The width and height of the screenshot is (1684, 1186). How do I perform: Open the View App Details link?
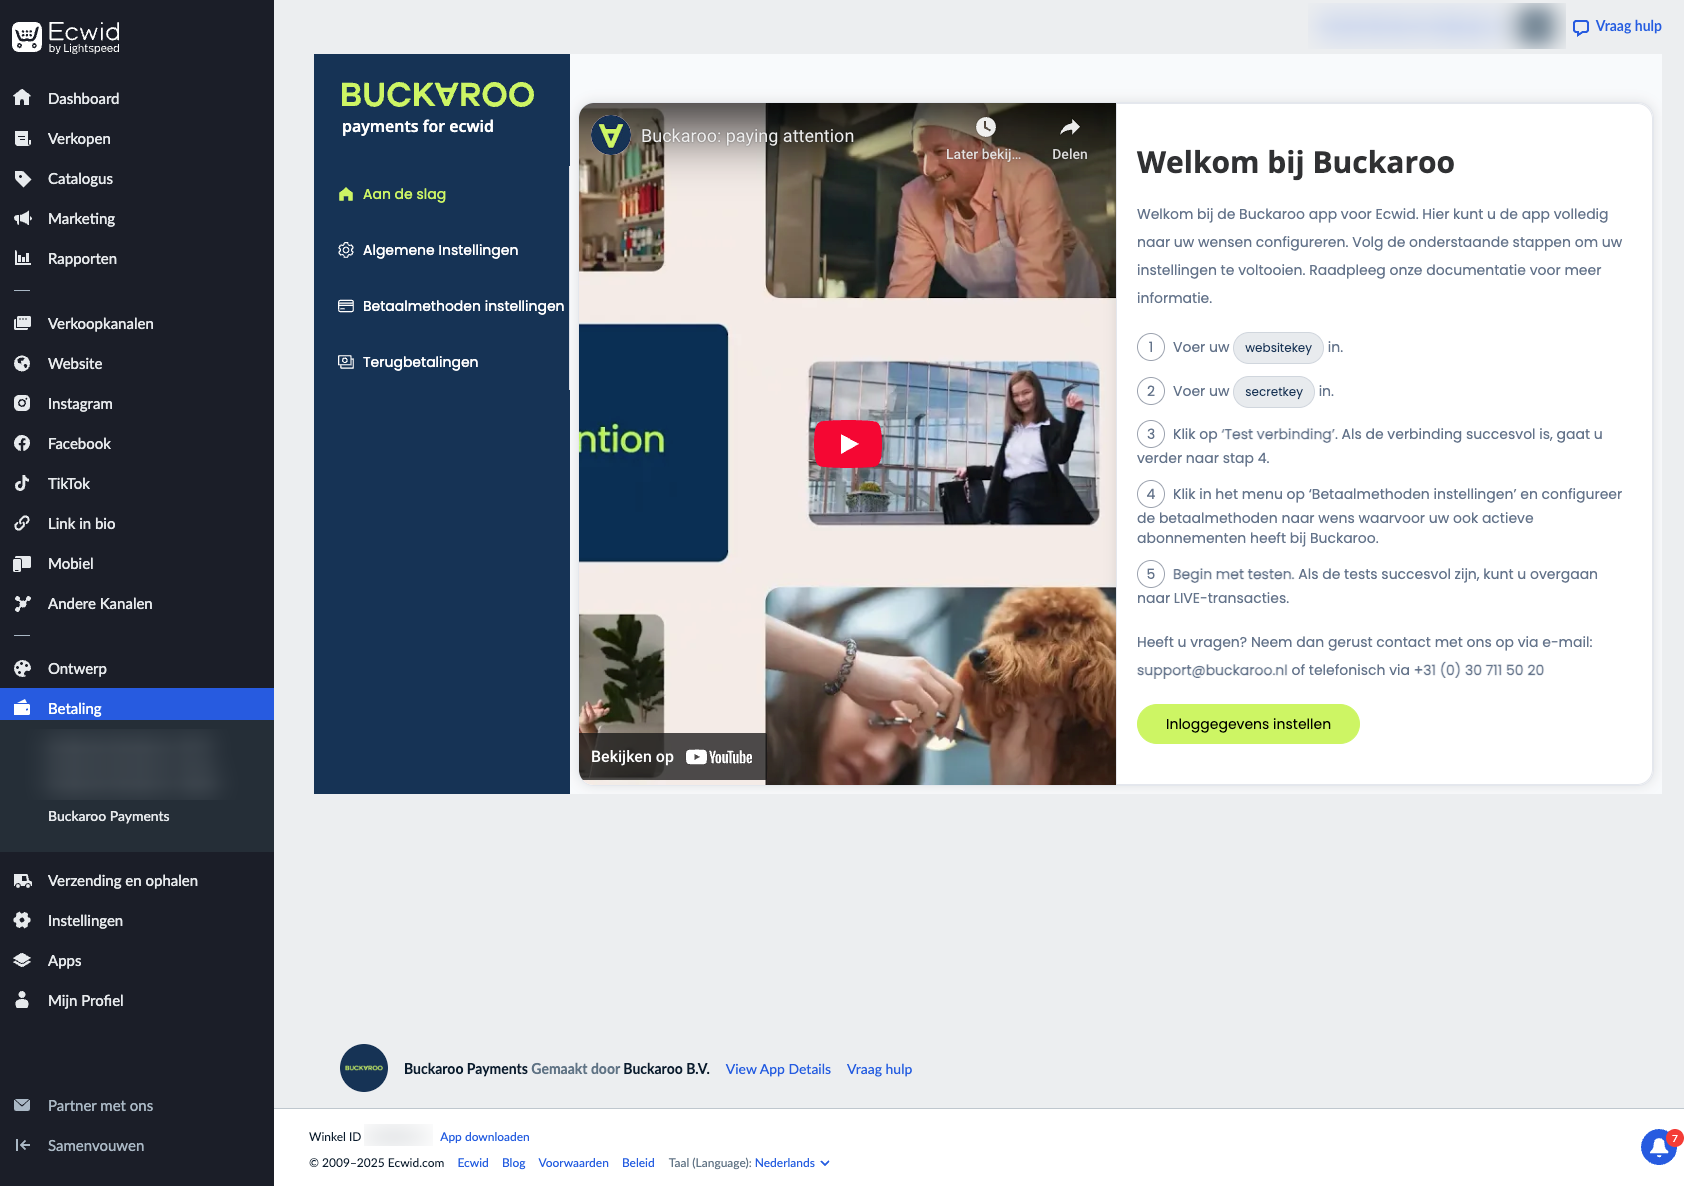tap(778, 1069)
